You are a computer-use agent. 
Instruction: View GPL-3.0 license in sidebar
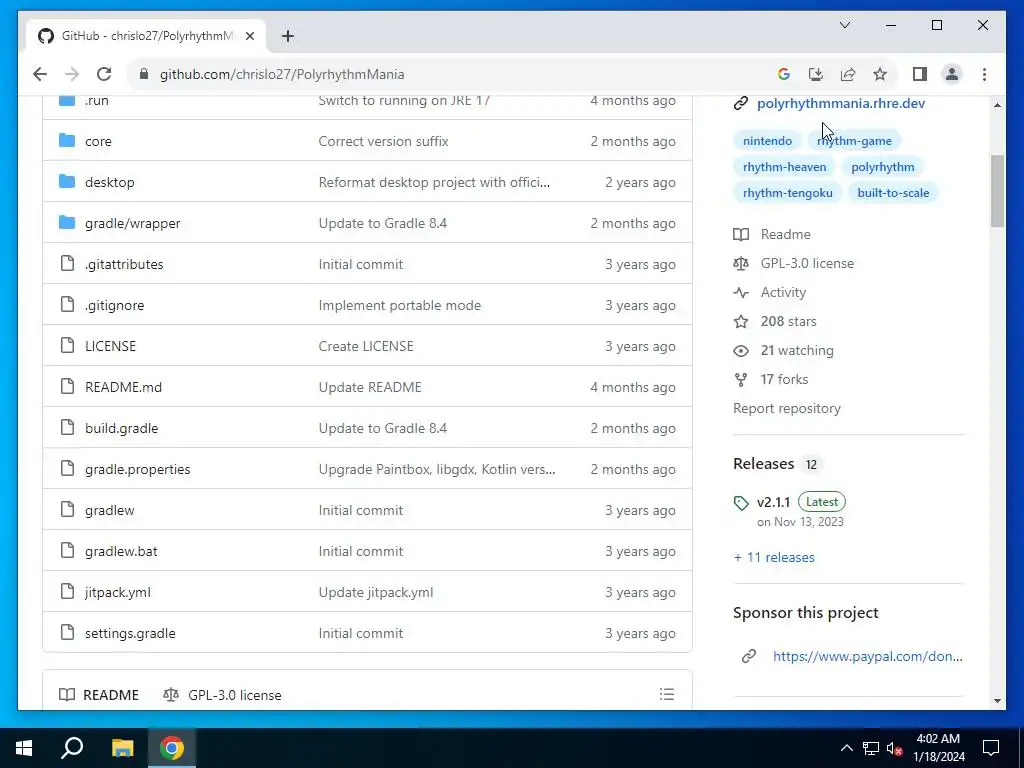[x=793, y=263]
